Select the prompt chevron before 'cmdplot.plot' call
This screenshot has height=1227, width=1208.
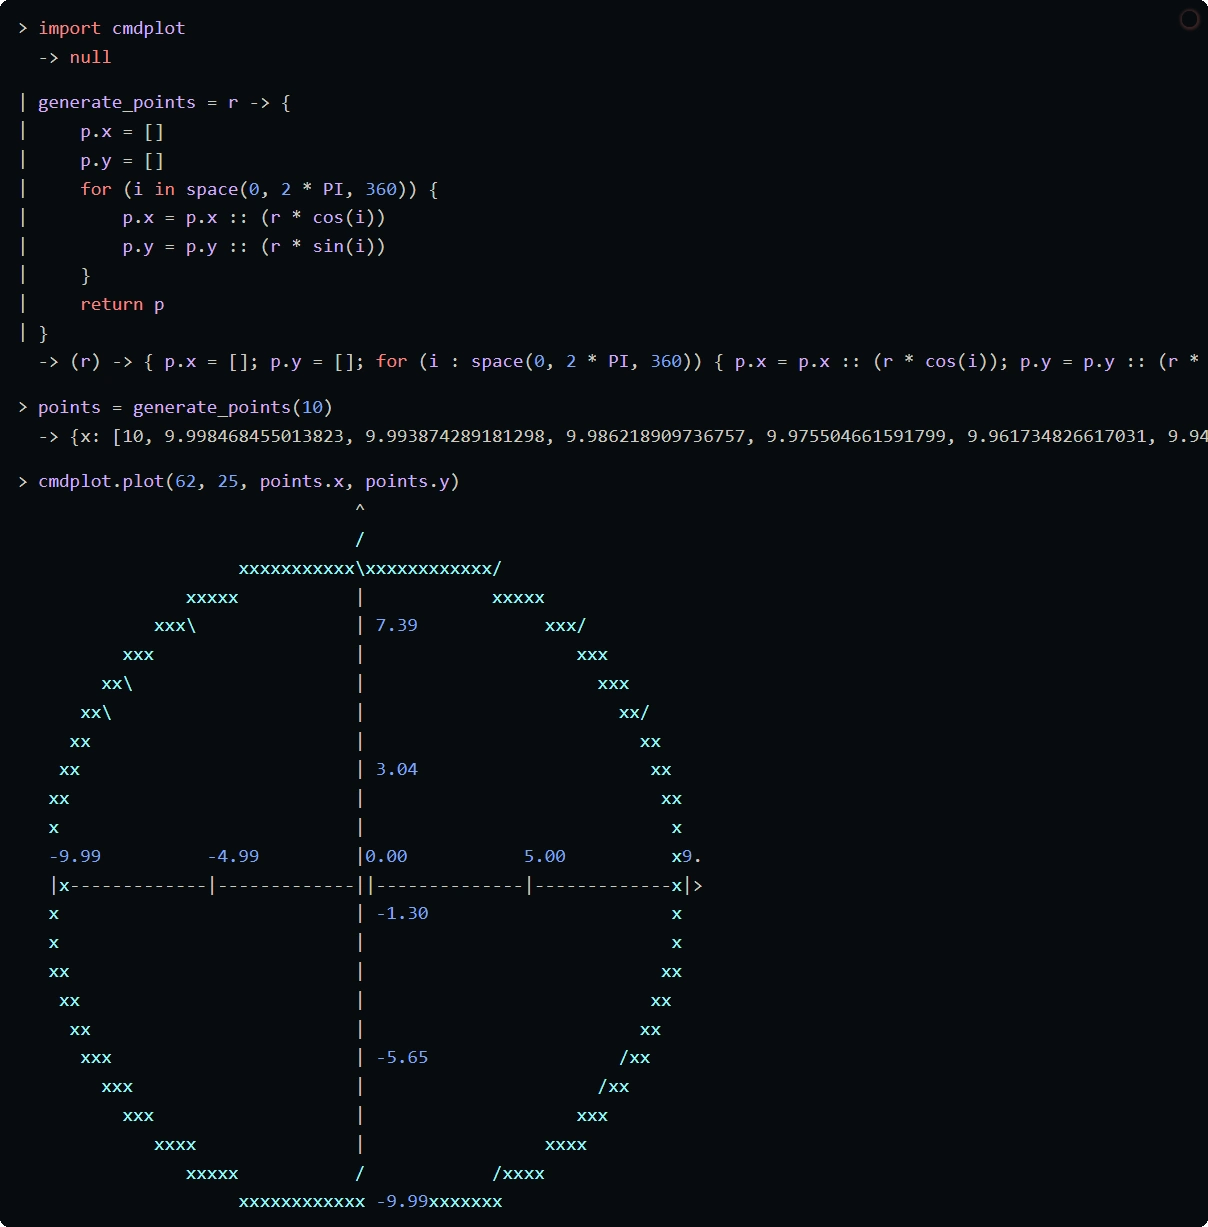[x=23, y=481]
